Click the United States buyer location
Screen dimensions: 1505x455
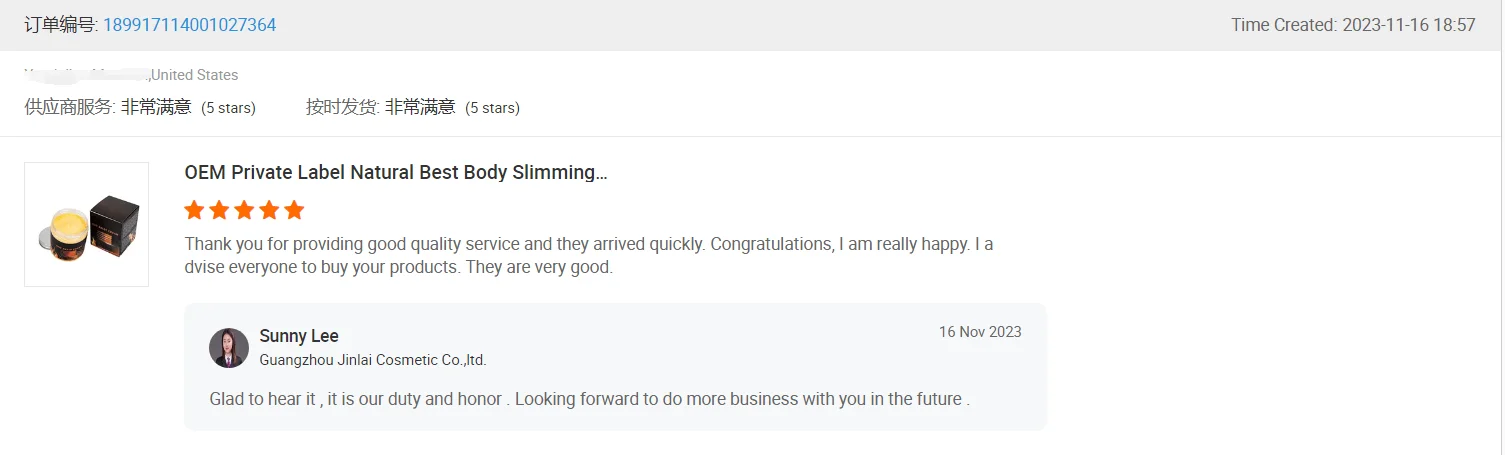pyautogui.click(x=195, y=75)
